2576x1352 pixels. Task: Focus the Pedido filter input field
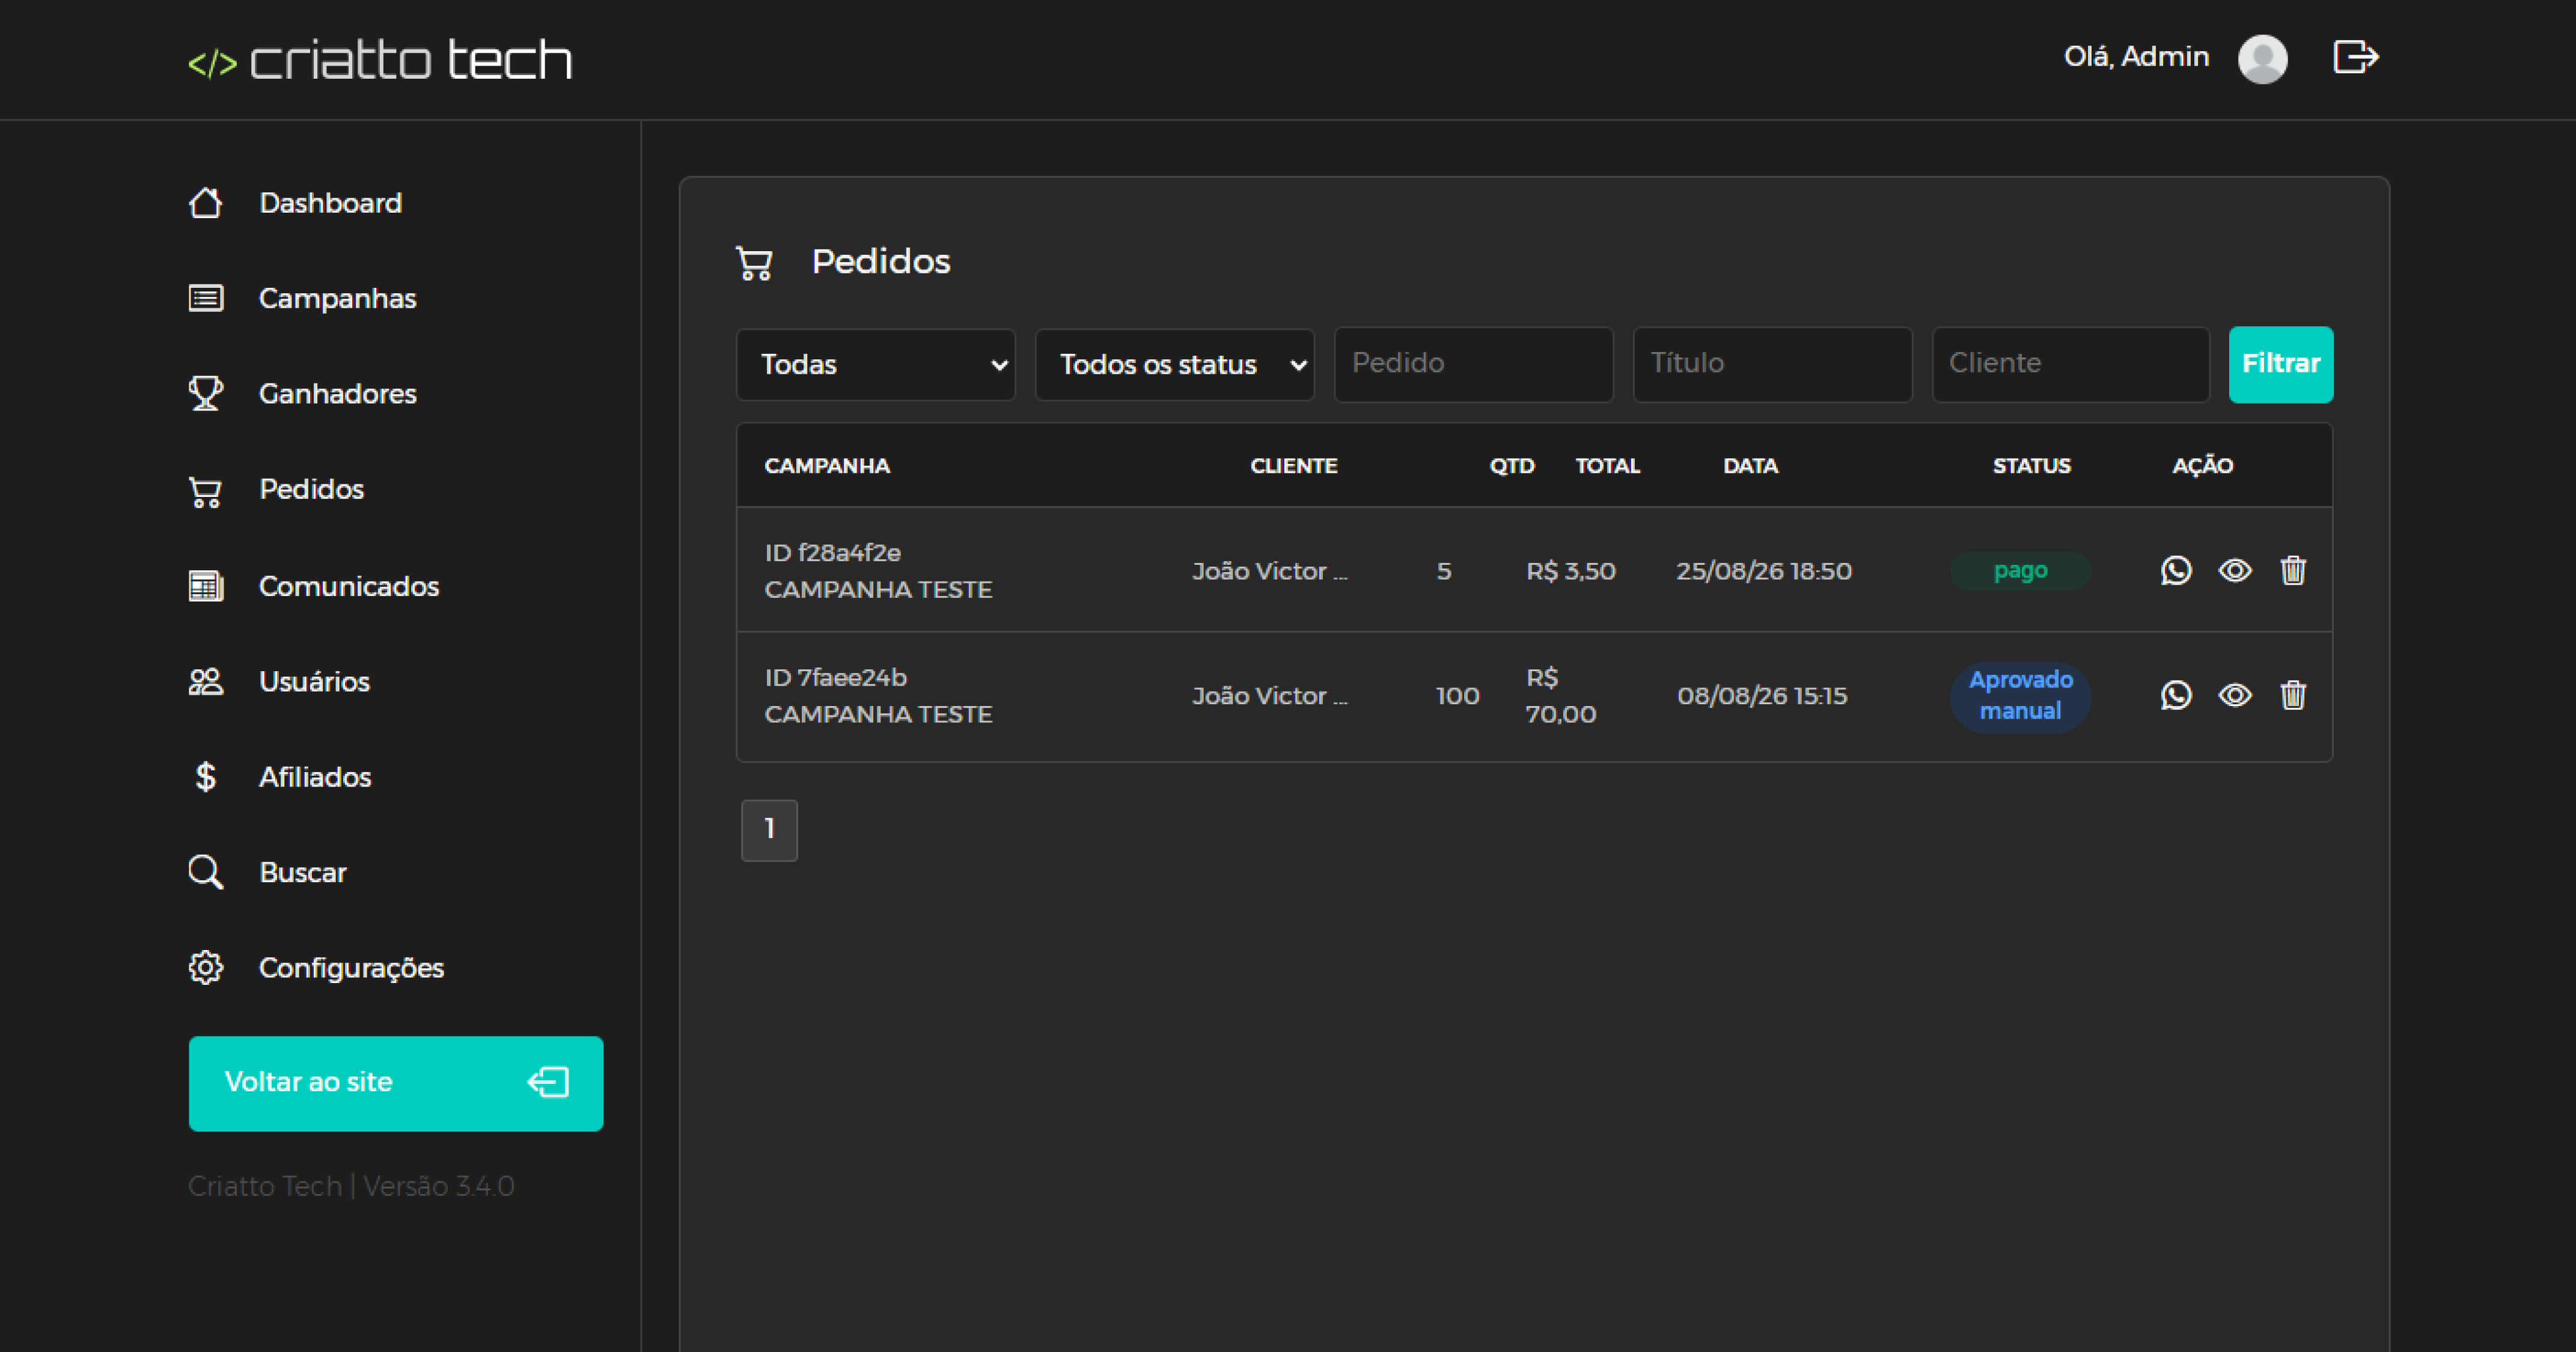tap(1474, 364)
